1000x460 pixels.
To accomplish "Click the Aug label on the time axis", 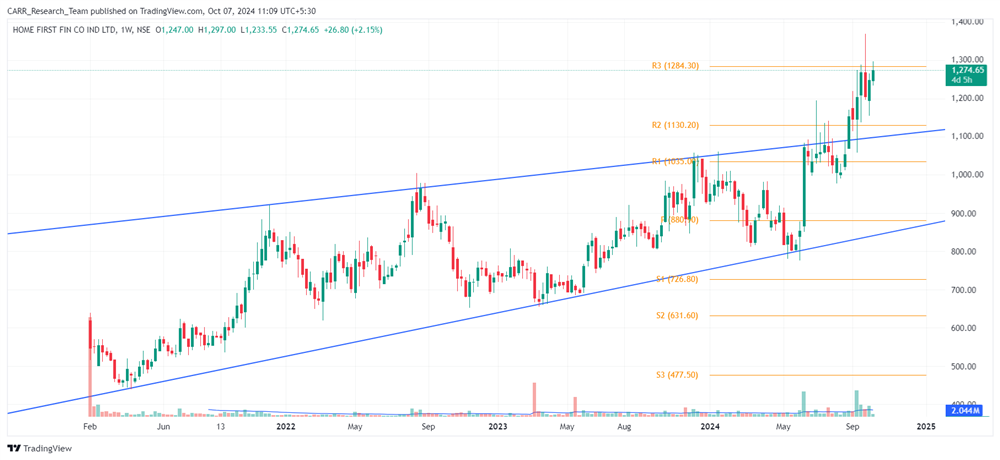I will 625,426.
